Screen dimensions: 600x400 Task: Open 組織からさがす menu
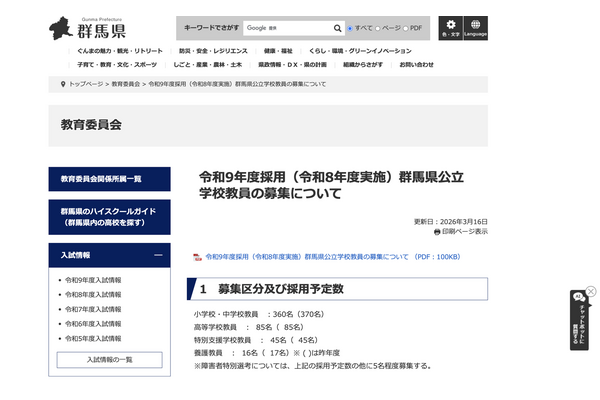(363, 65)
